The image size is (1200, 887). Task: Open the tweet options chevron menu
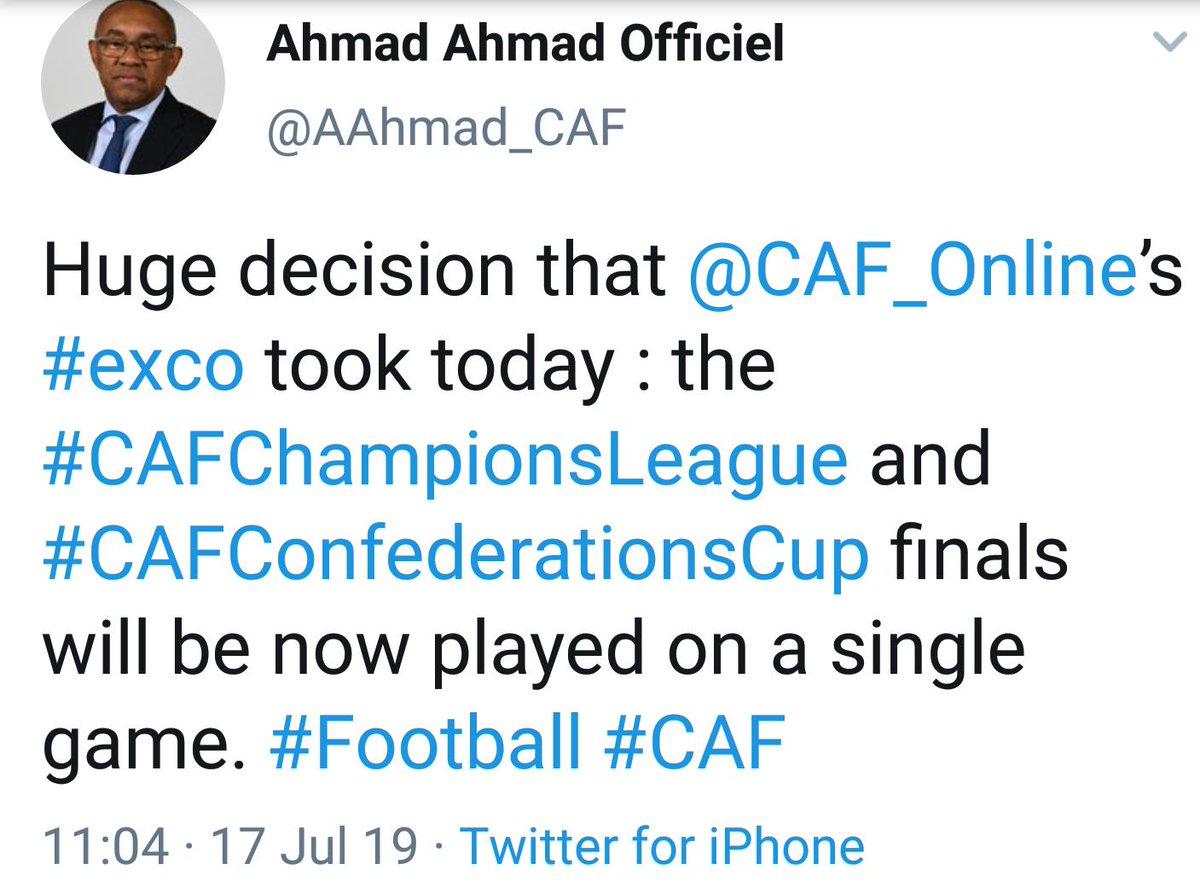tap(1168, 43)
